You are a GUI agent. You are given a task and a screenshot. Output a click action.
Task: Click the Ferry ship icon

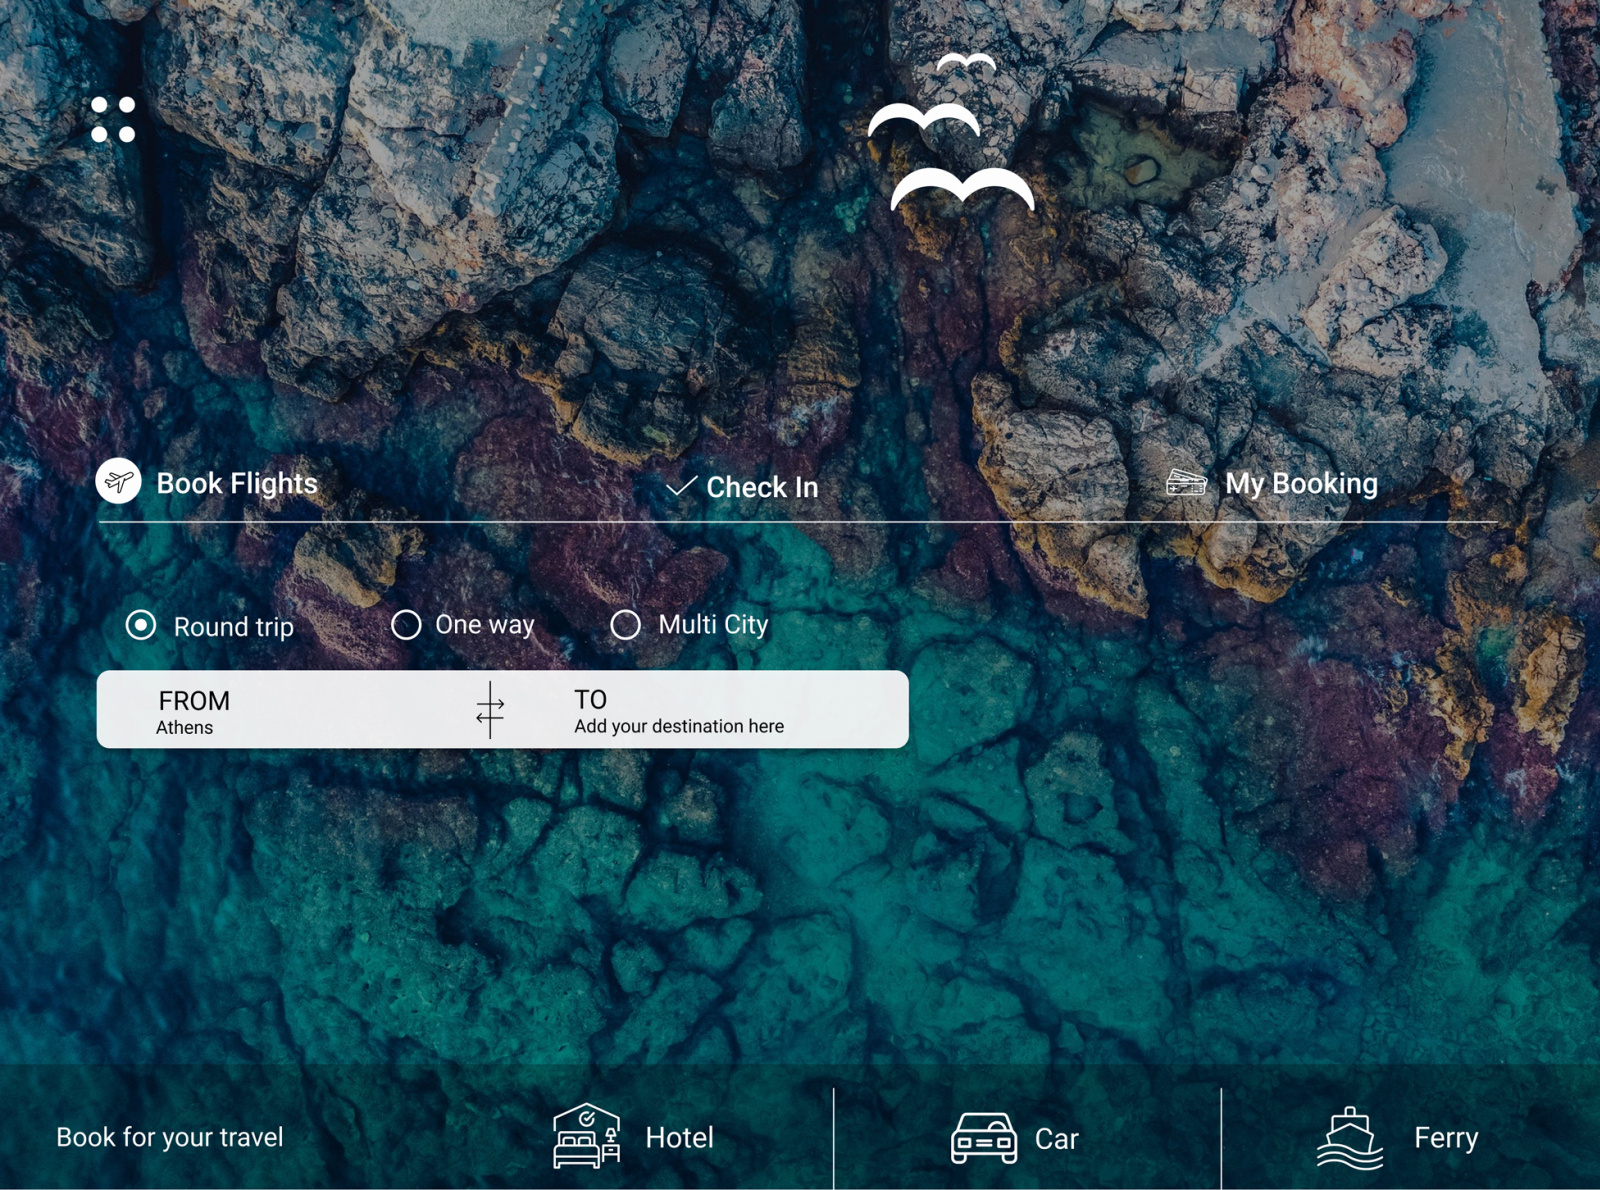tap(1352, 1135)
